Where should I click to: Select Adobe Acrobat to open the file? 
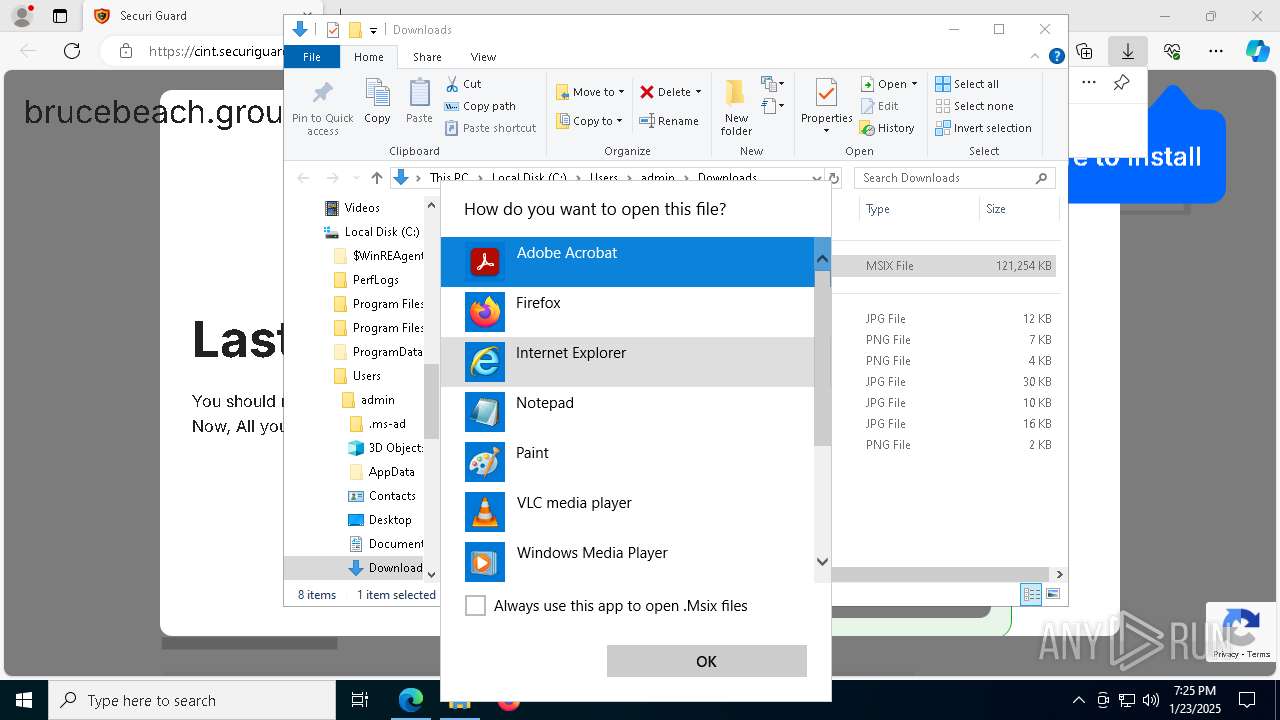[627, 262]
